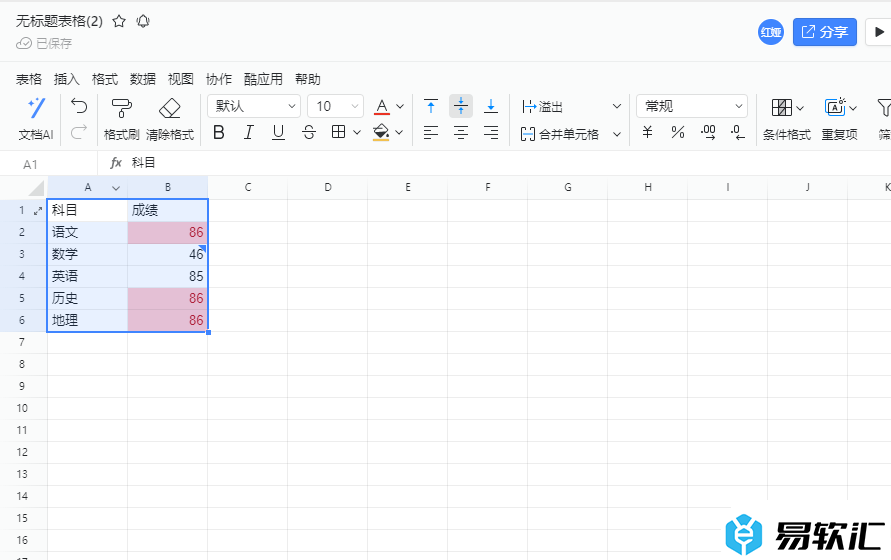Click the fx function icon

(x=116, y=163)
